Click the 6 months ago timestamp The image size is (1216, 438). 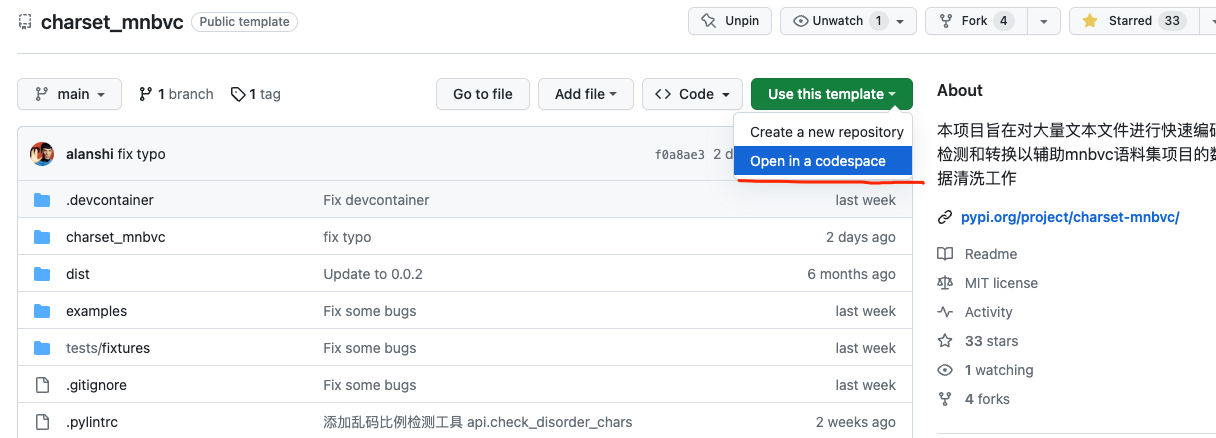[x=852, y=274]
